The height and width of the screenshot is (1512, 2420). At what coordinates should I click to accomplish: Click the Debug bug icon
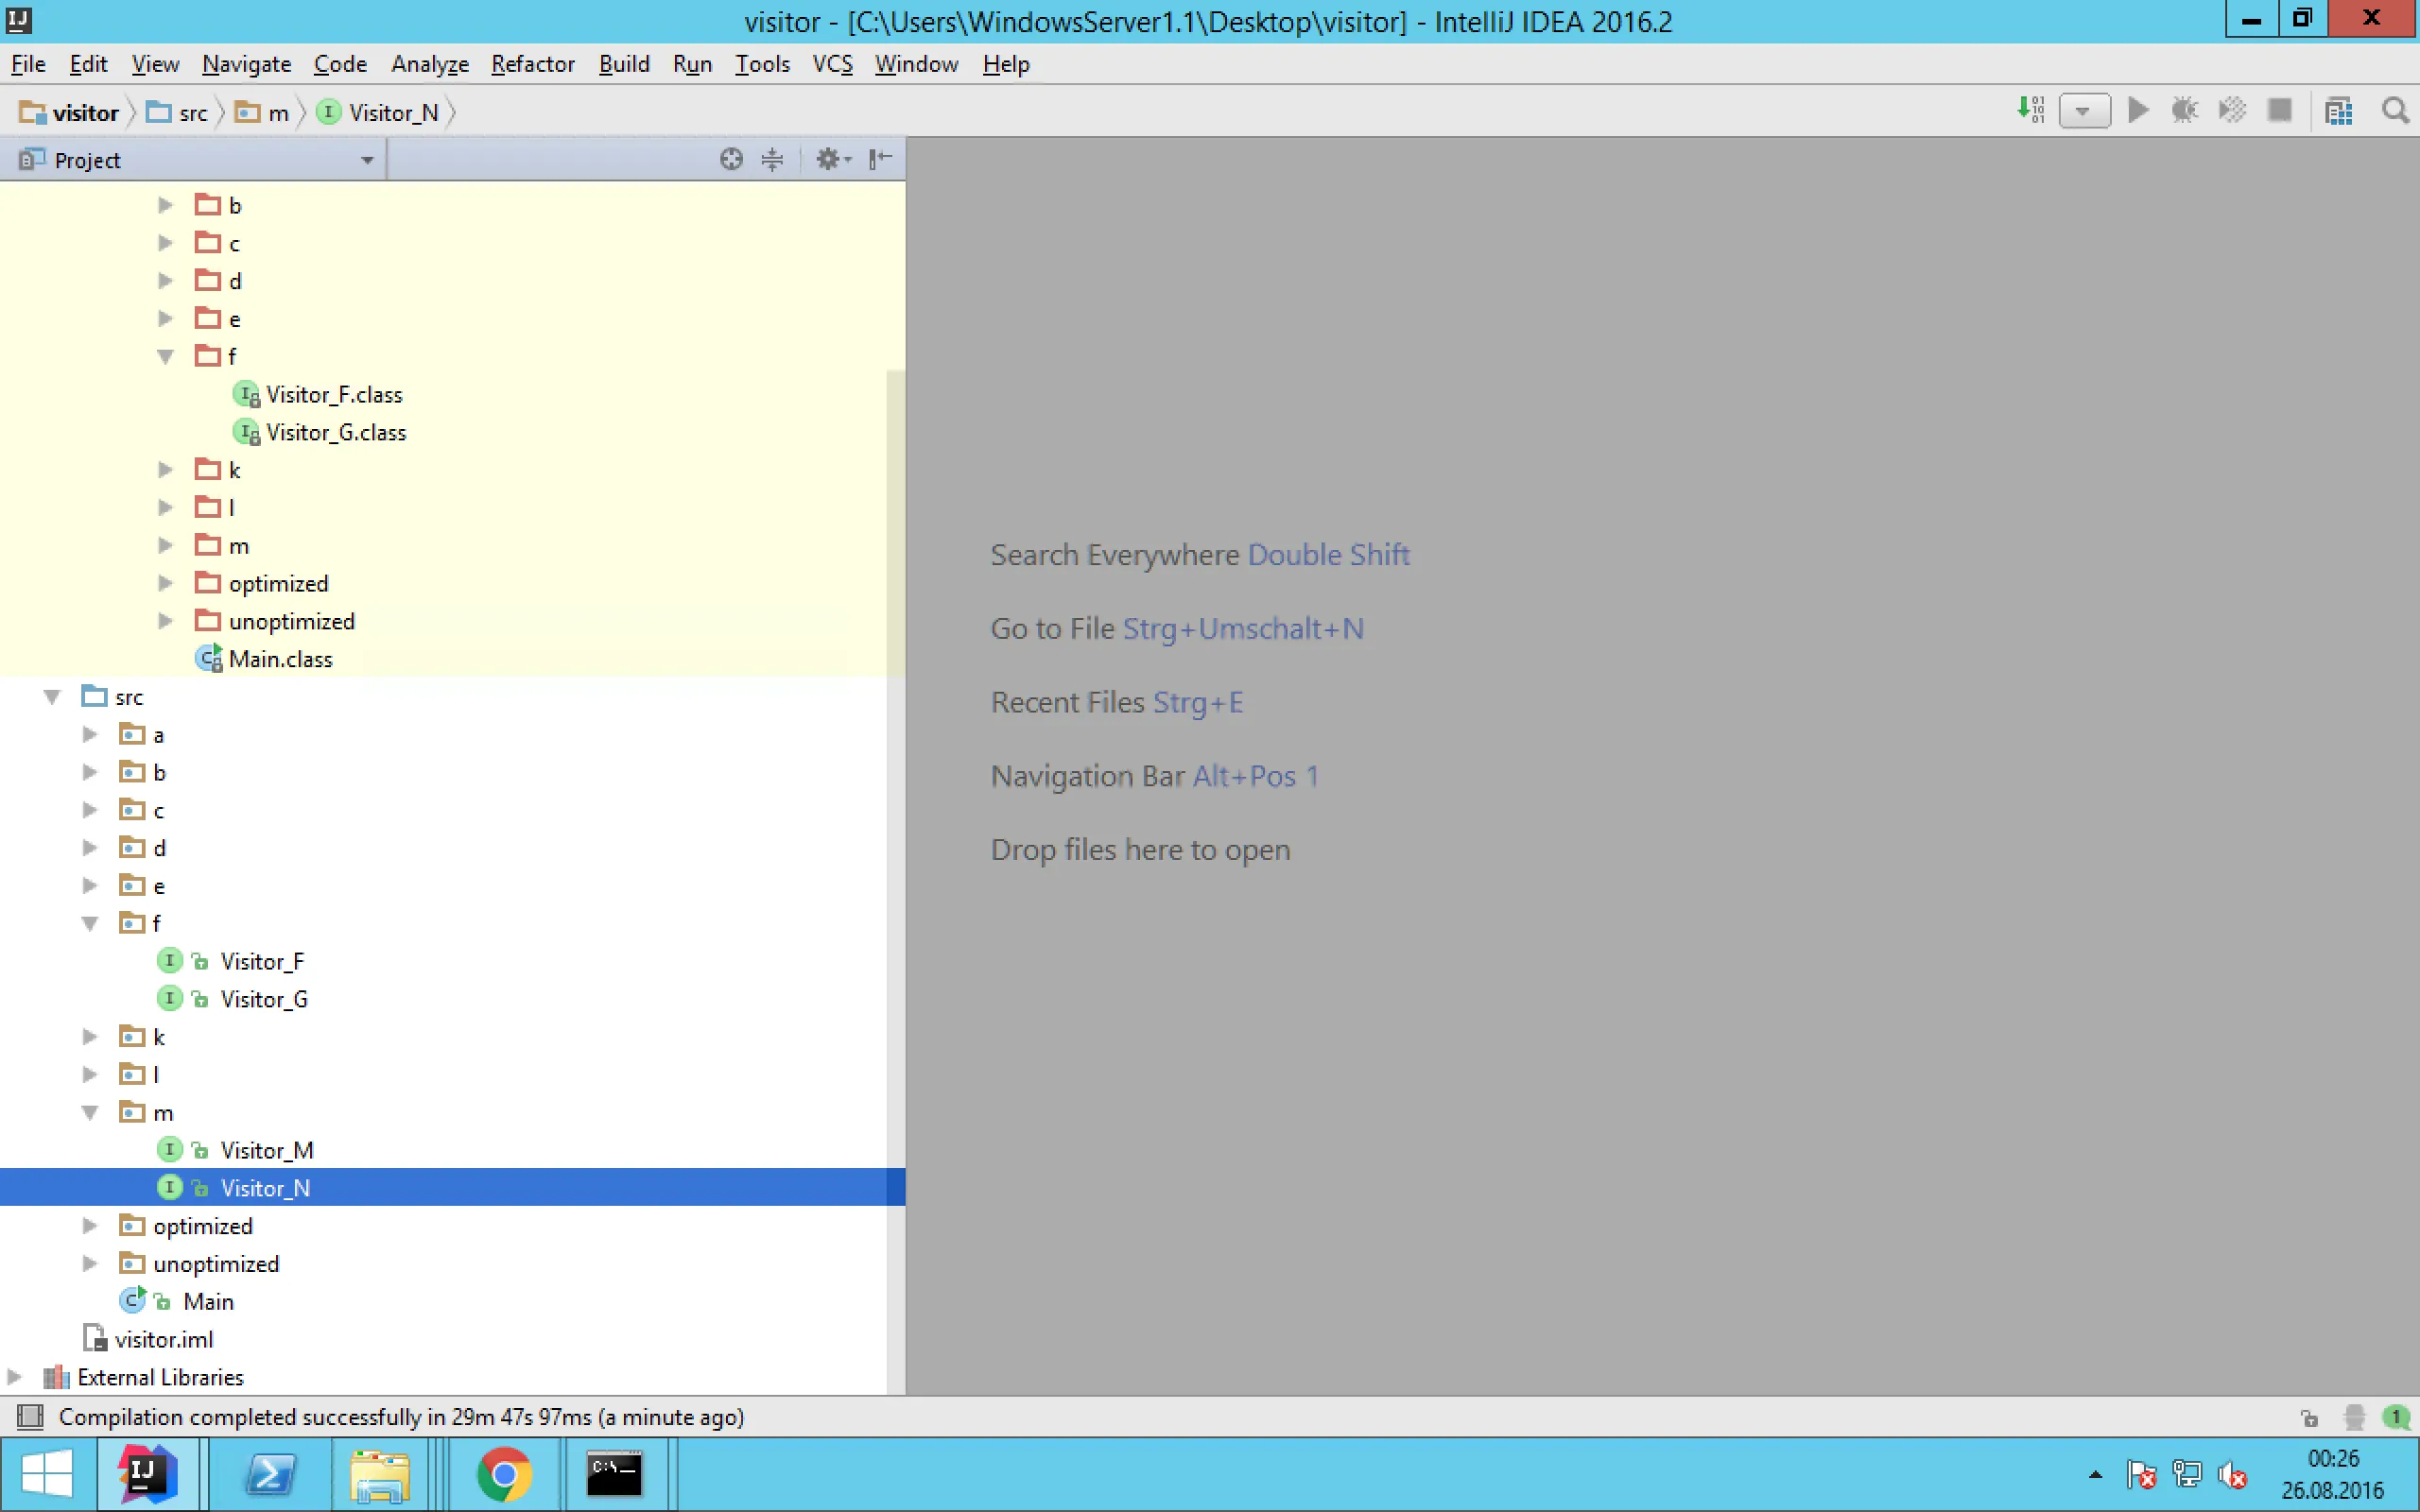(2184, 110)
